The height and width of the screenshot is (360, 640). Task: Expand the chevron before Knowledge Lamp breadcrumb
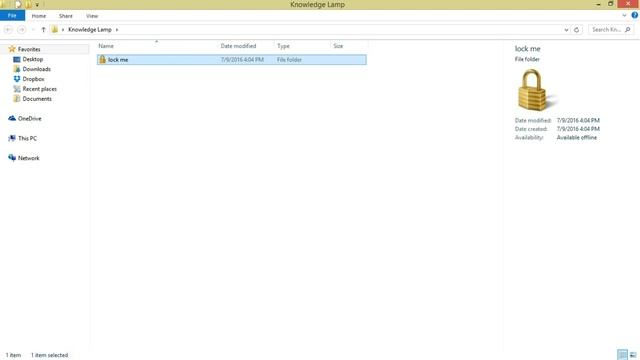[x=63, y=30]
